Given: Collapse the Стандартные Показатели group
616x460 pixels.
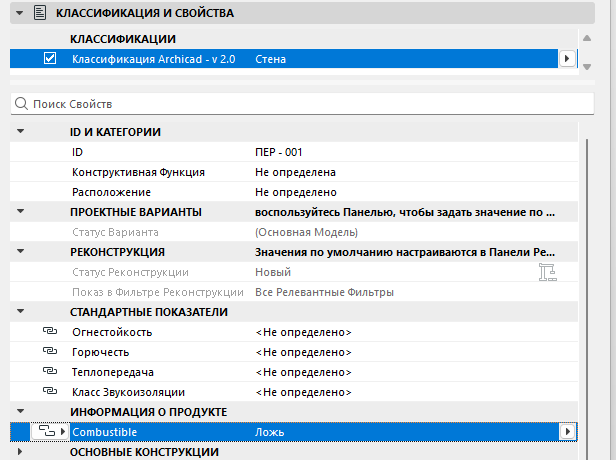Looking at the screenshot, I should pyautogui.click(x=20, y=312).
